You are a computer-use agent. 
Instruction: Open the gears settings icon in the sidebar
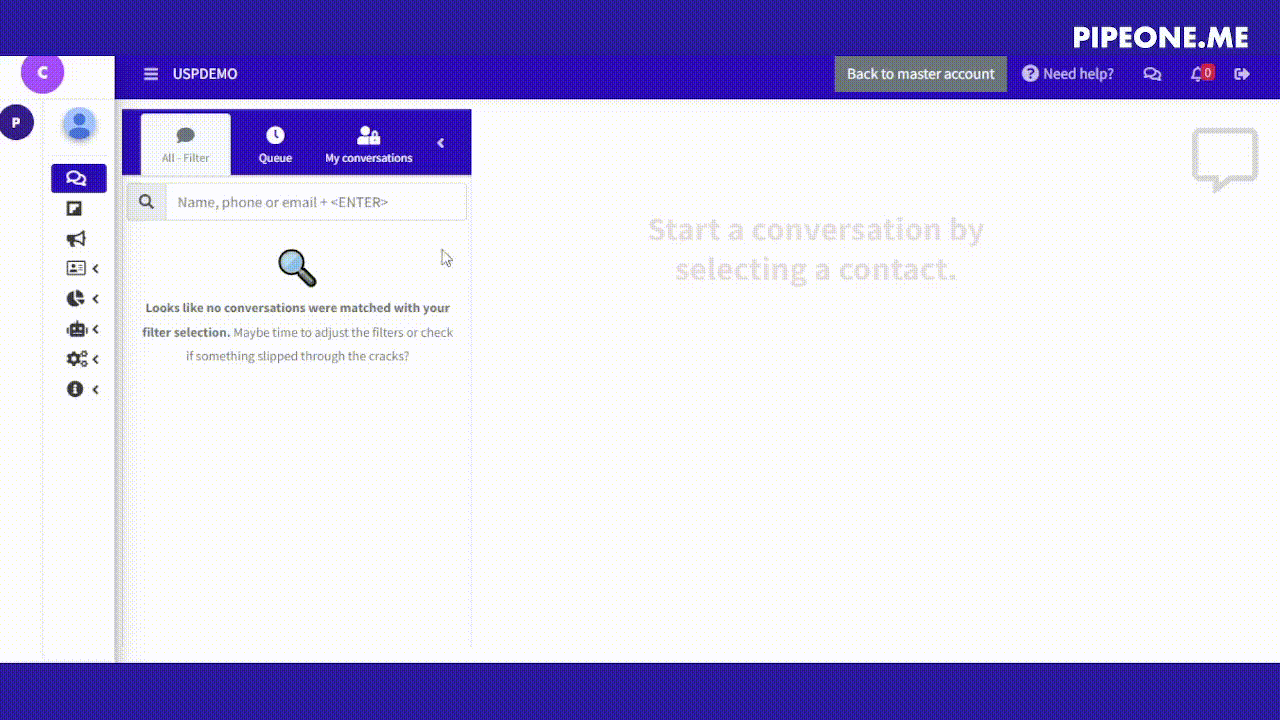(x=76, y=359)
